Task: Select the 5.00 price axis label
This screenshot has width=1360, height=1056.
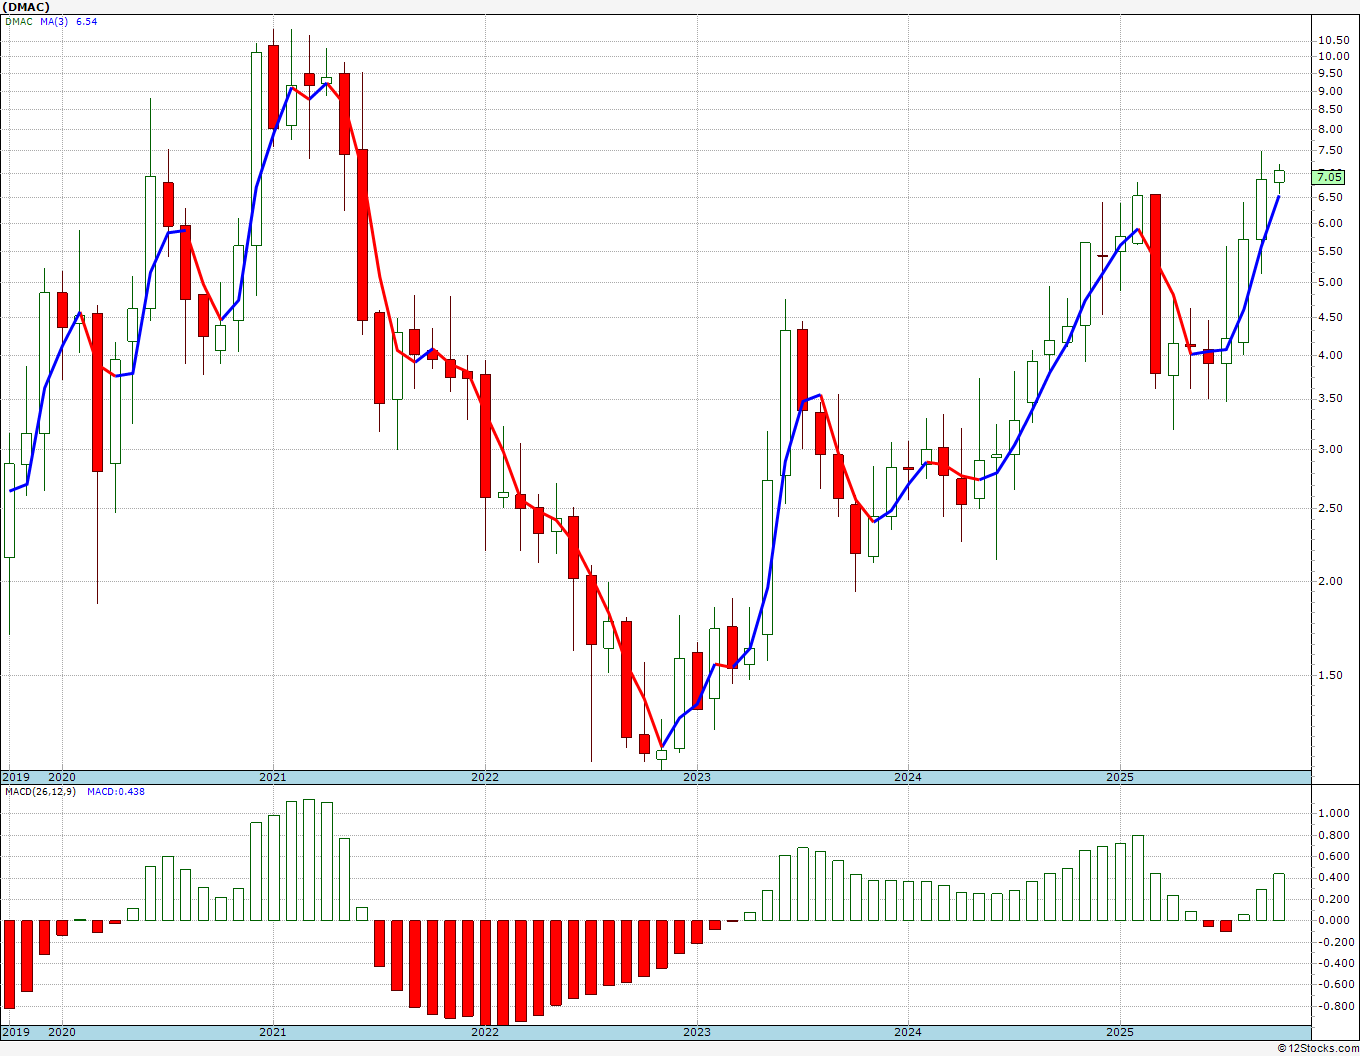Action: [x=1330, y=283]
